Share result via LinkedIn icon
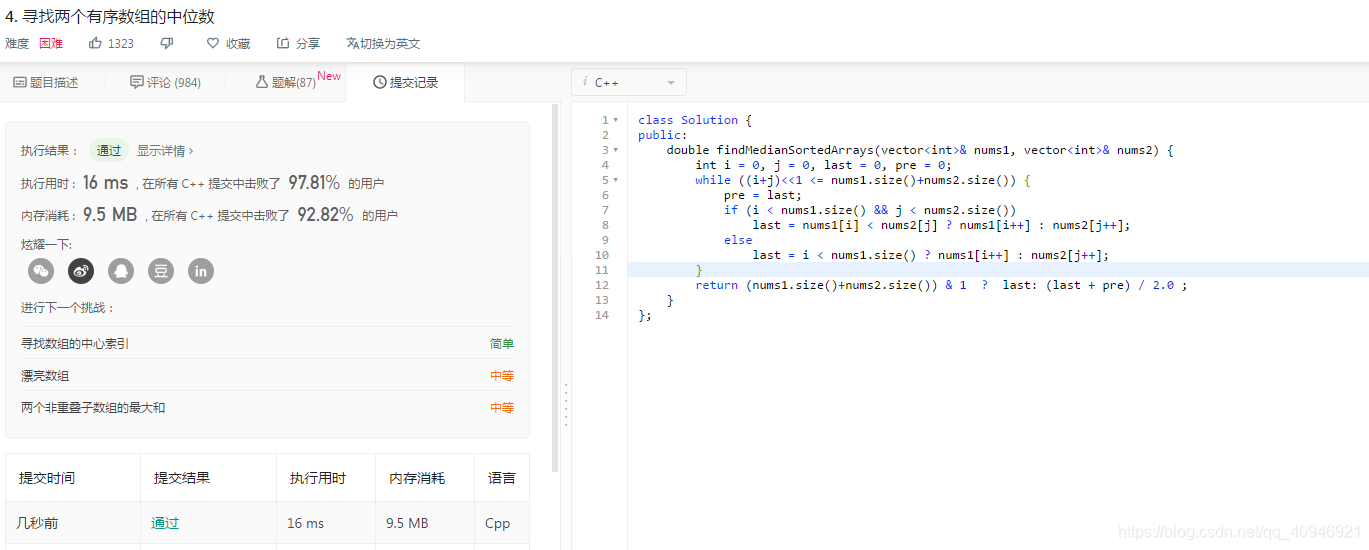 pyautogui.click(x=201, y=270)
